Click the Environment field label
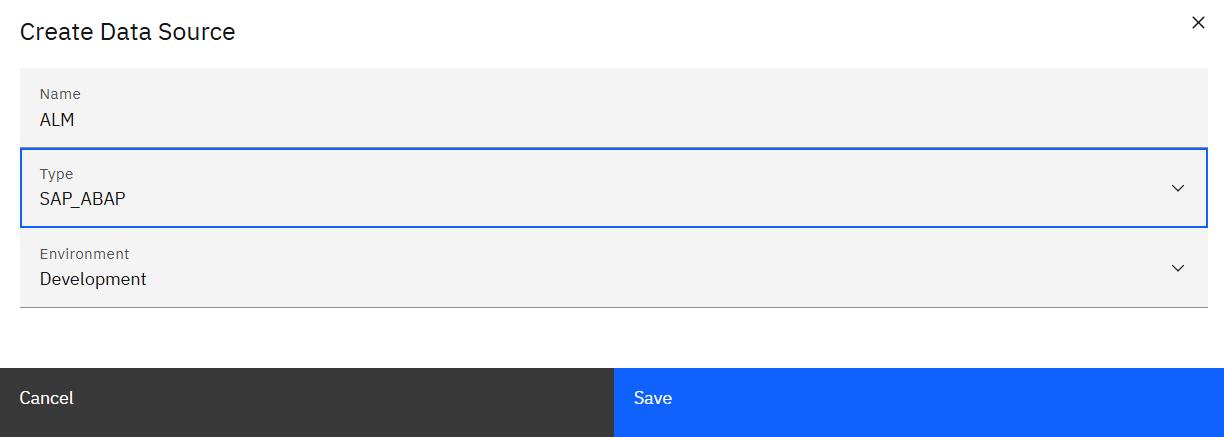 [x=84, y=254]
